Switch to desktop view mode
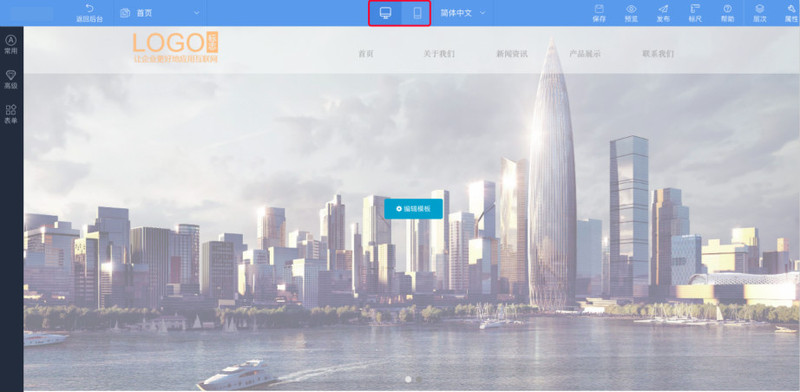 click(x=386, y=13)
